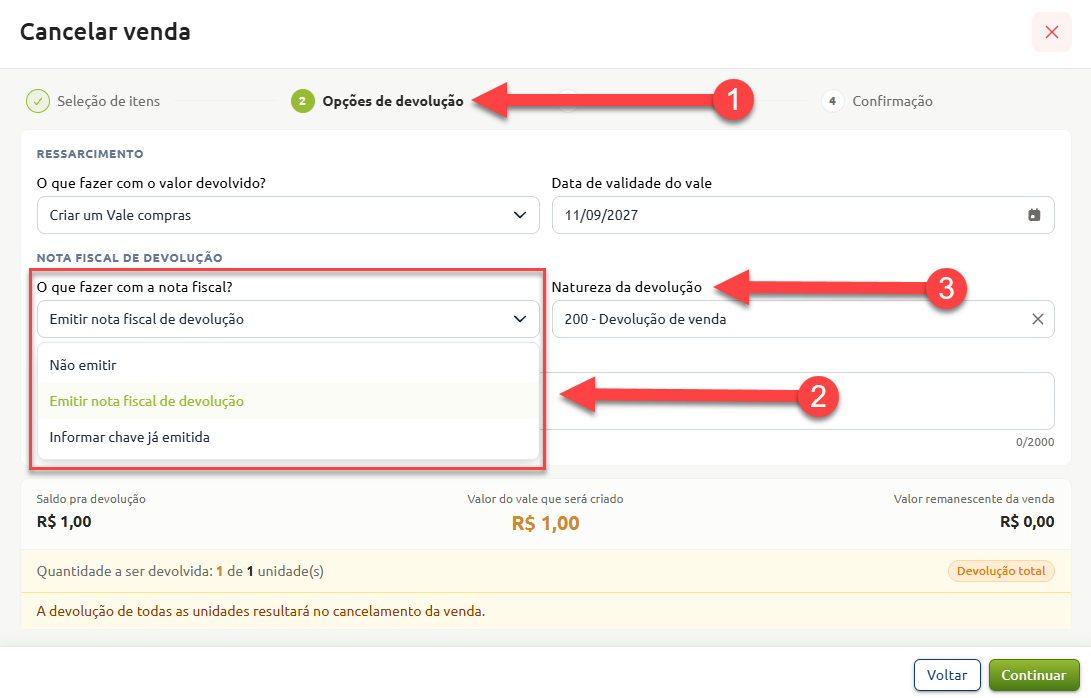This screenshot has width=1091, height=698.
Task: Open the 'Criar um Vale compras' dropdown
Action: 288,215
